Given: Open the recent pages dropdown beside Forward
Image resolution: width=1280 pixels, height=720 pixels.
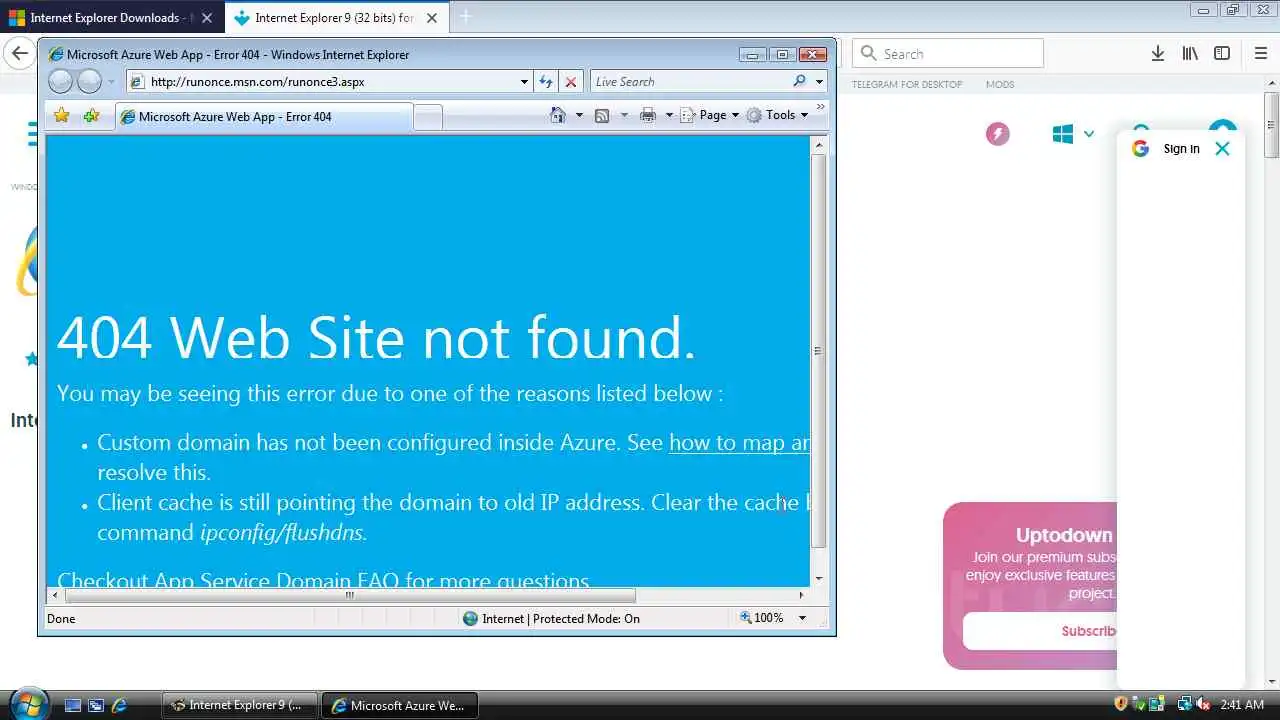Looking at the screenshot, I should tap(111, 82).
